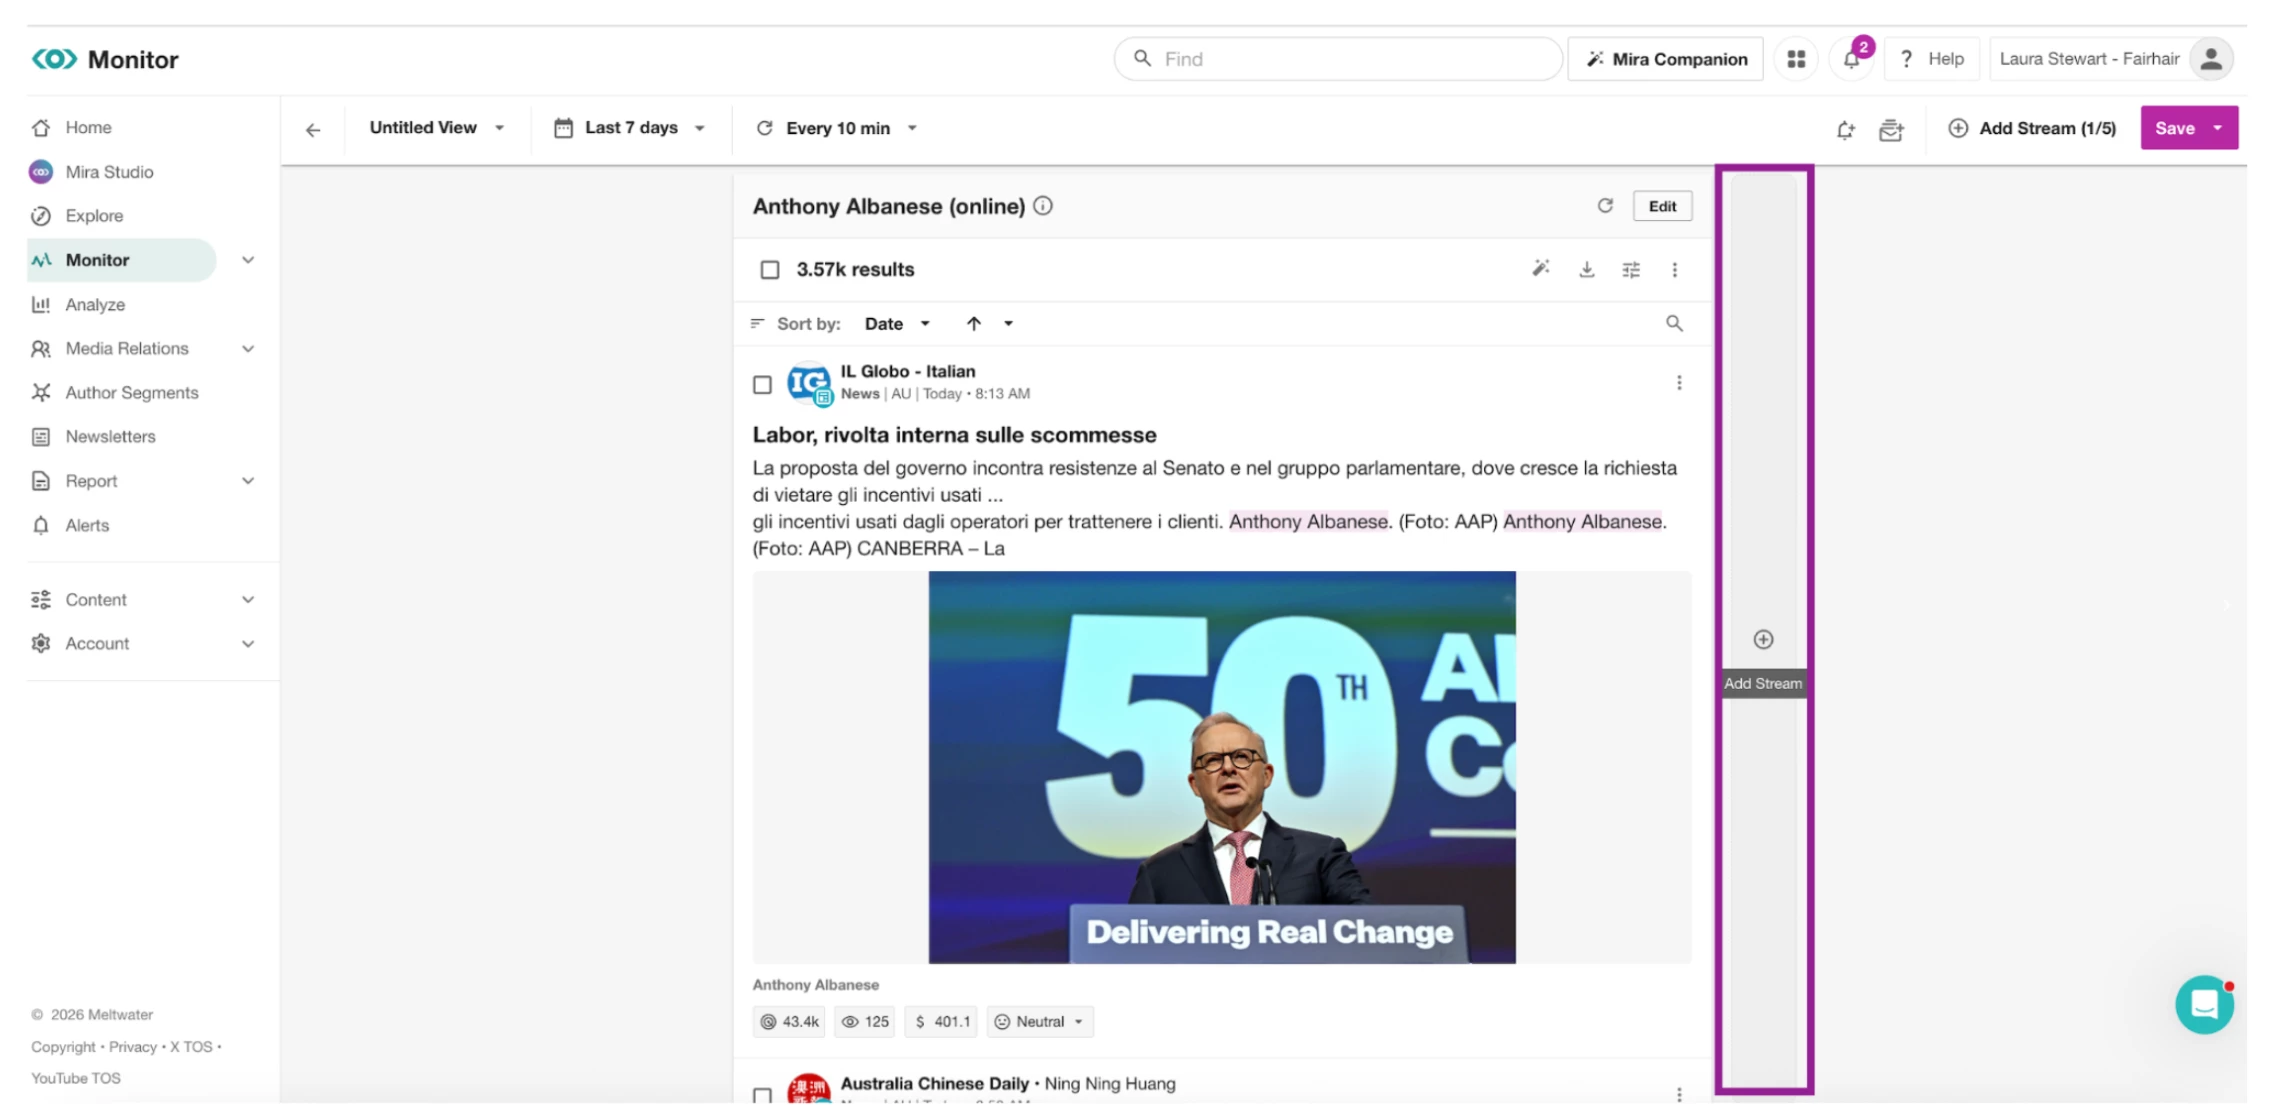Expand the Report sidebar submenu

click(x=248, y=481)
